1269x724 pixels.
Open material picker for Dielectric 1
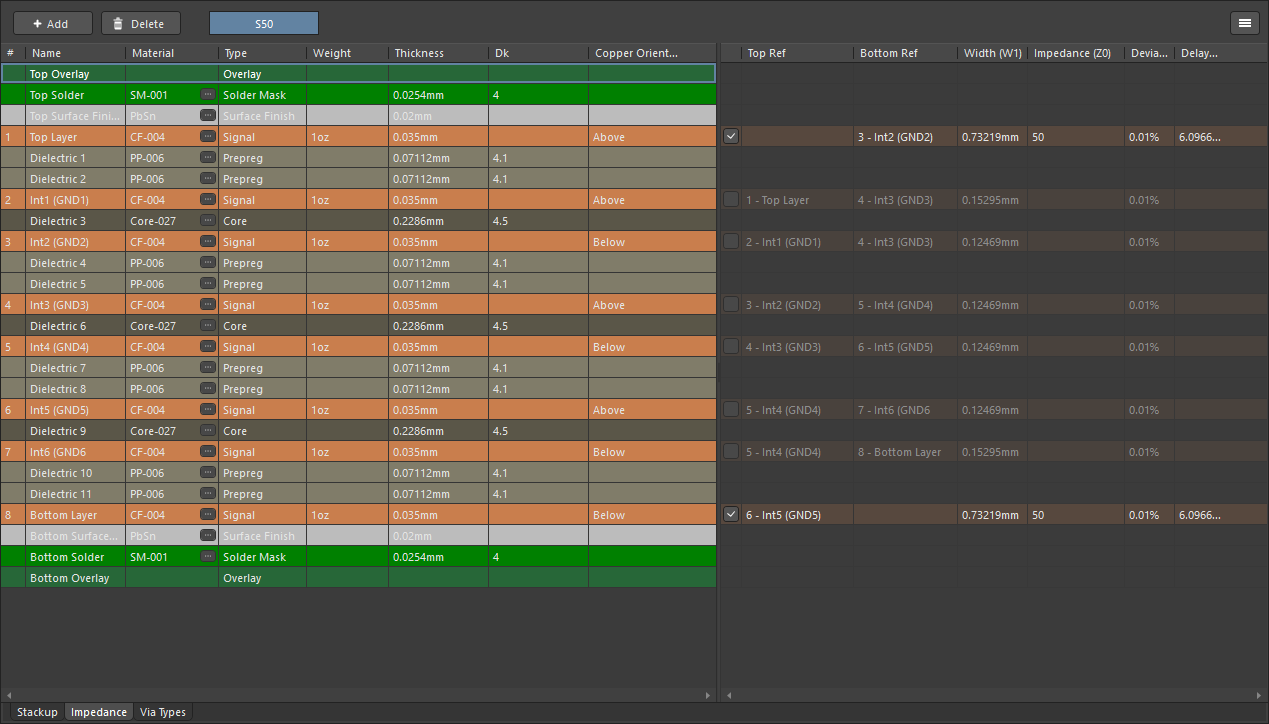click(207, 158)
